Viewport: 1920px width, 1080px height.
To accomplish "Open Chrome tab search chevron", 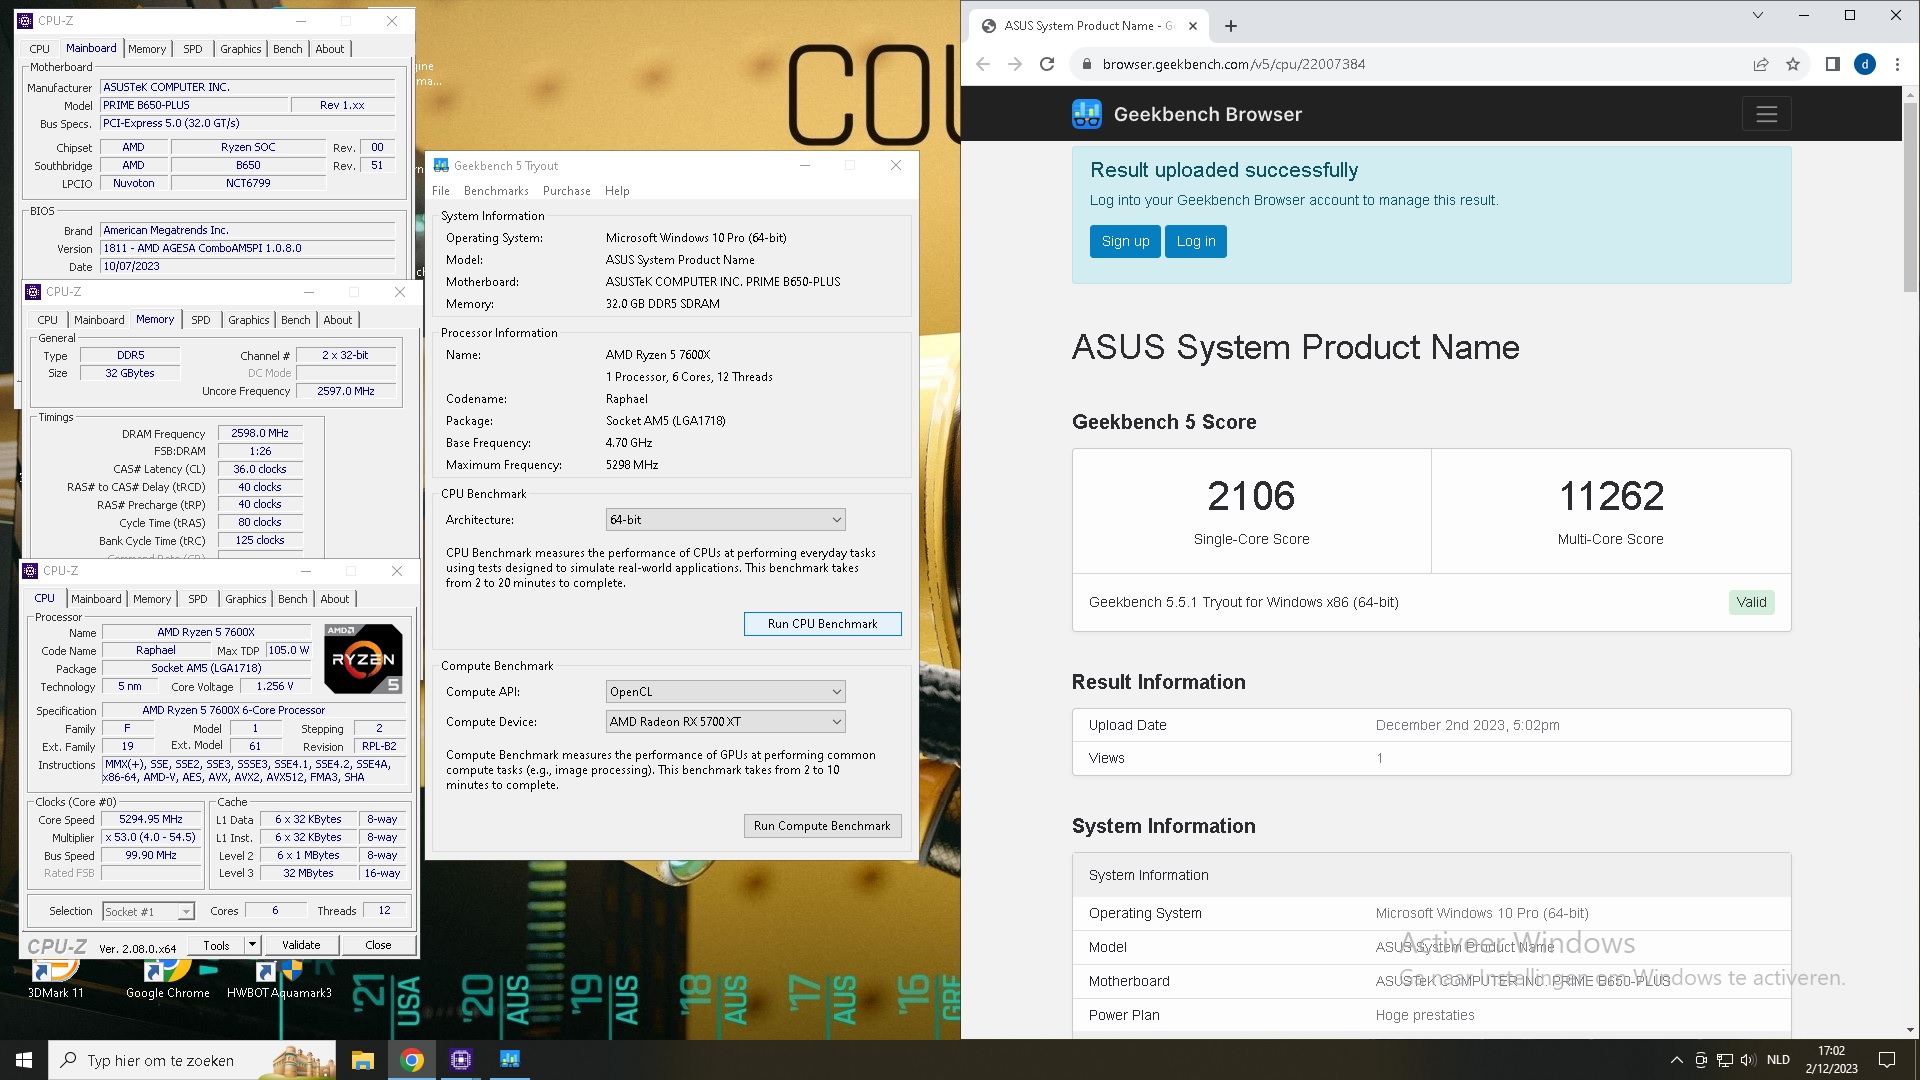I will click(1758, 16).
